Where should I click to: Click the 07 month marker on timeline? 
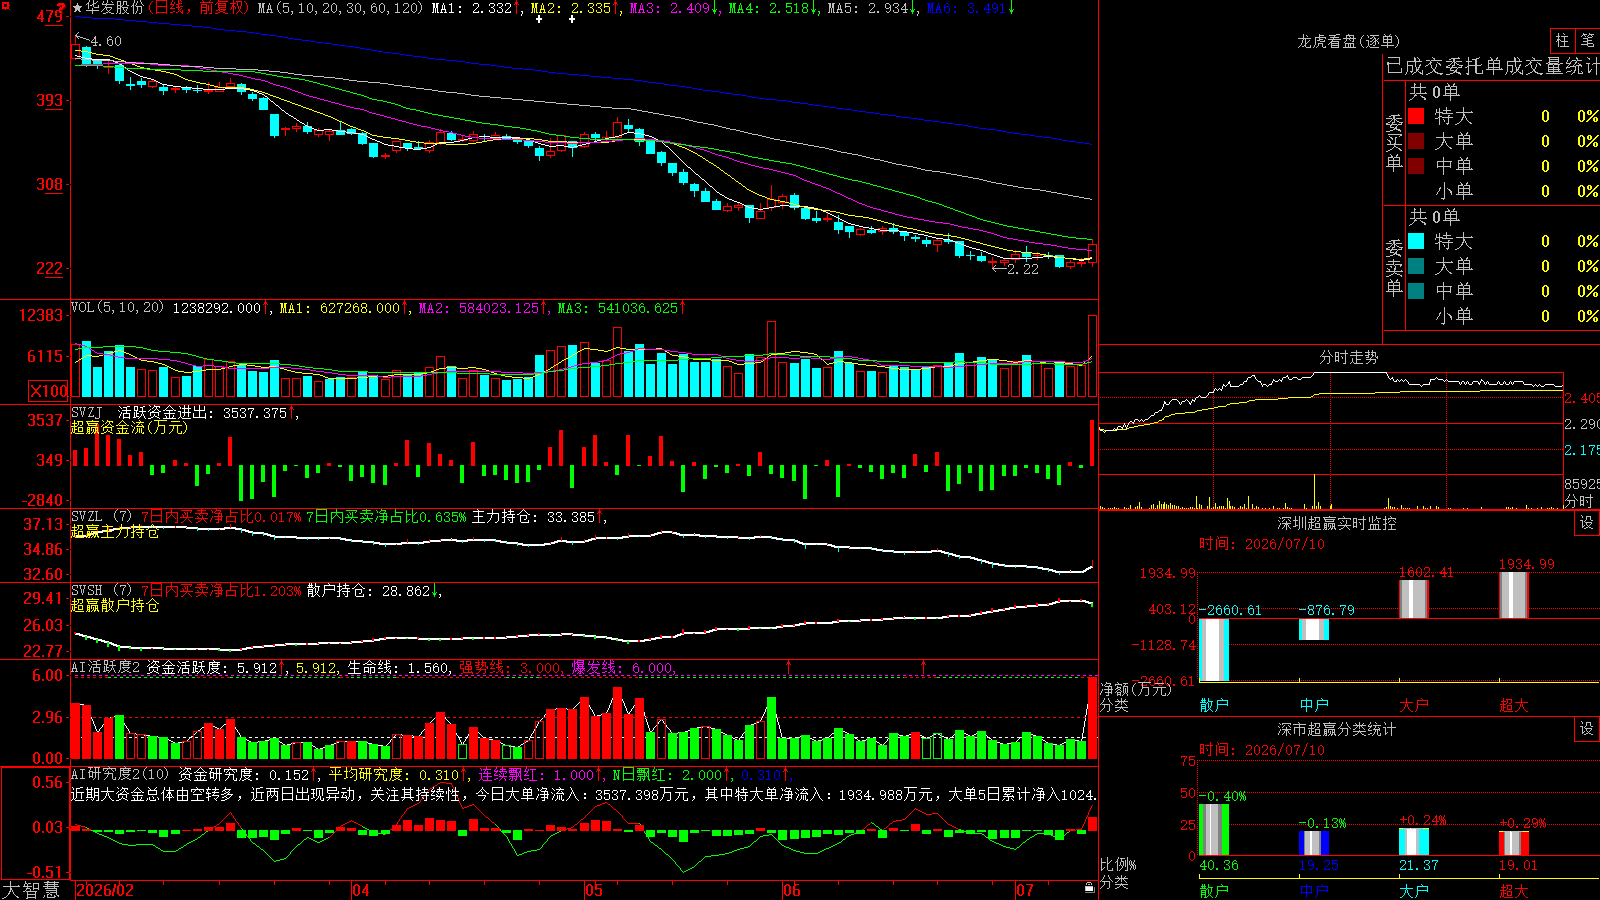[1025, 890]
